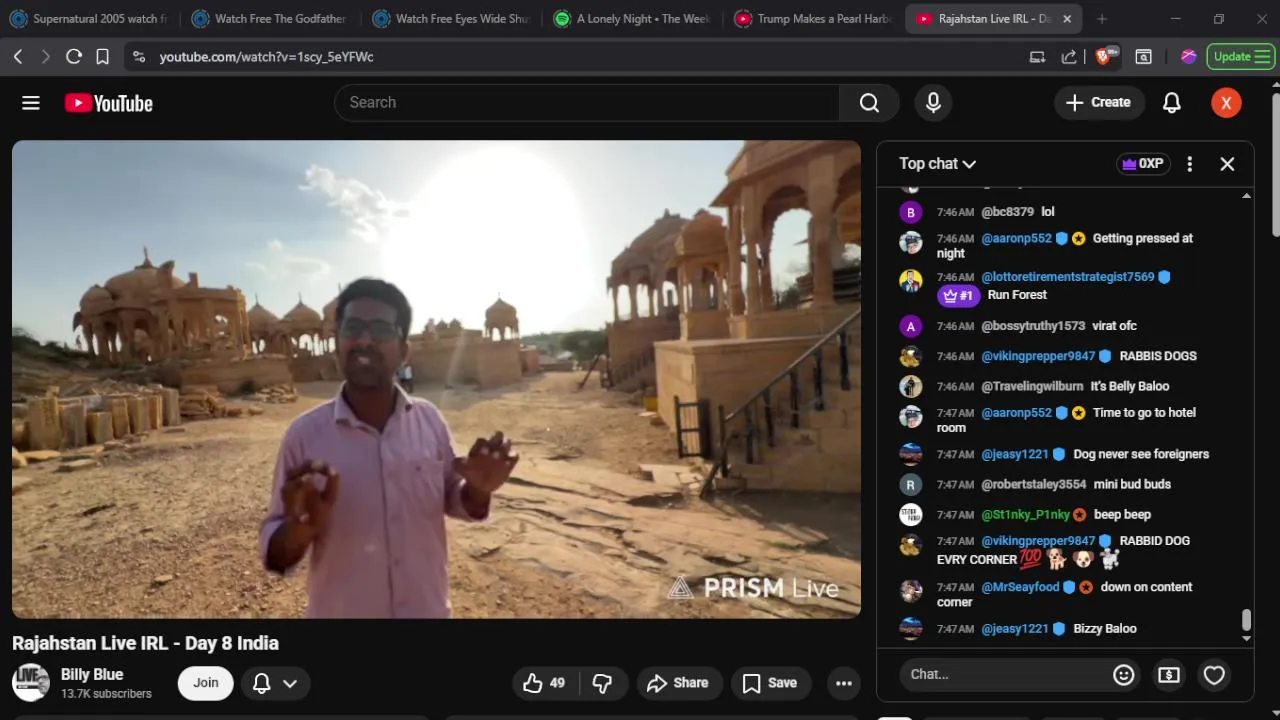Switch to Trump Makes a Pearl Harbor tab
The height and width of the screenshot is (720, 1280).
tap(813, 19)
